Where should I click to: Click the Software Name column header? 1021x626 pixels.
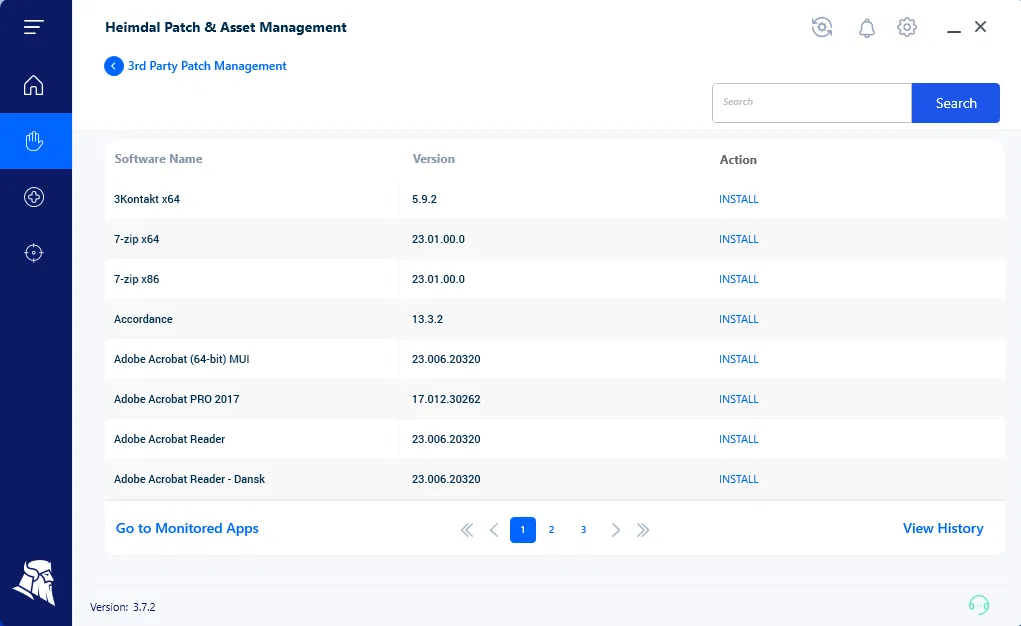click(158, 159)
